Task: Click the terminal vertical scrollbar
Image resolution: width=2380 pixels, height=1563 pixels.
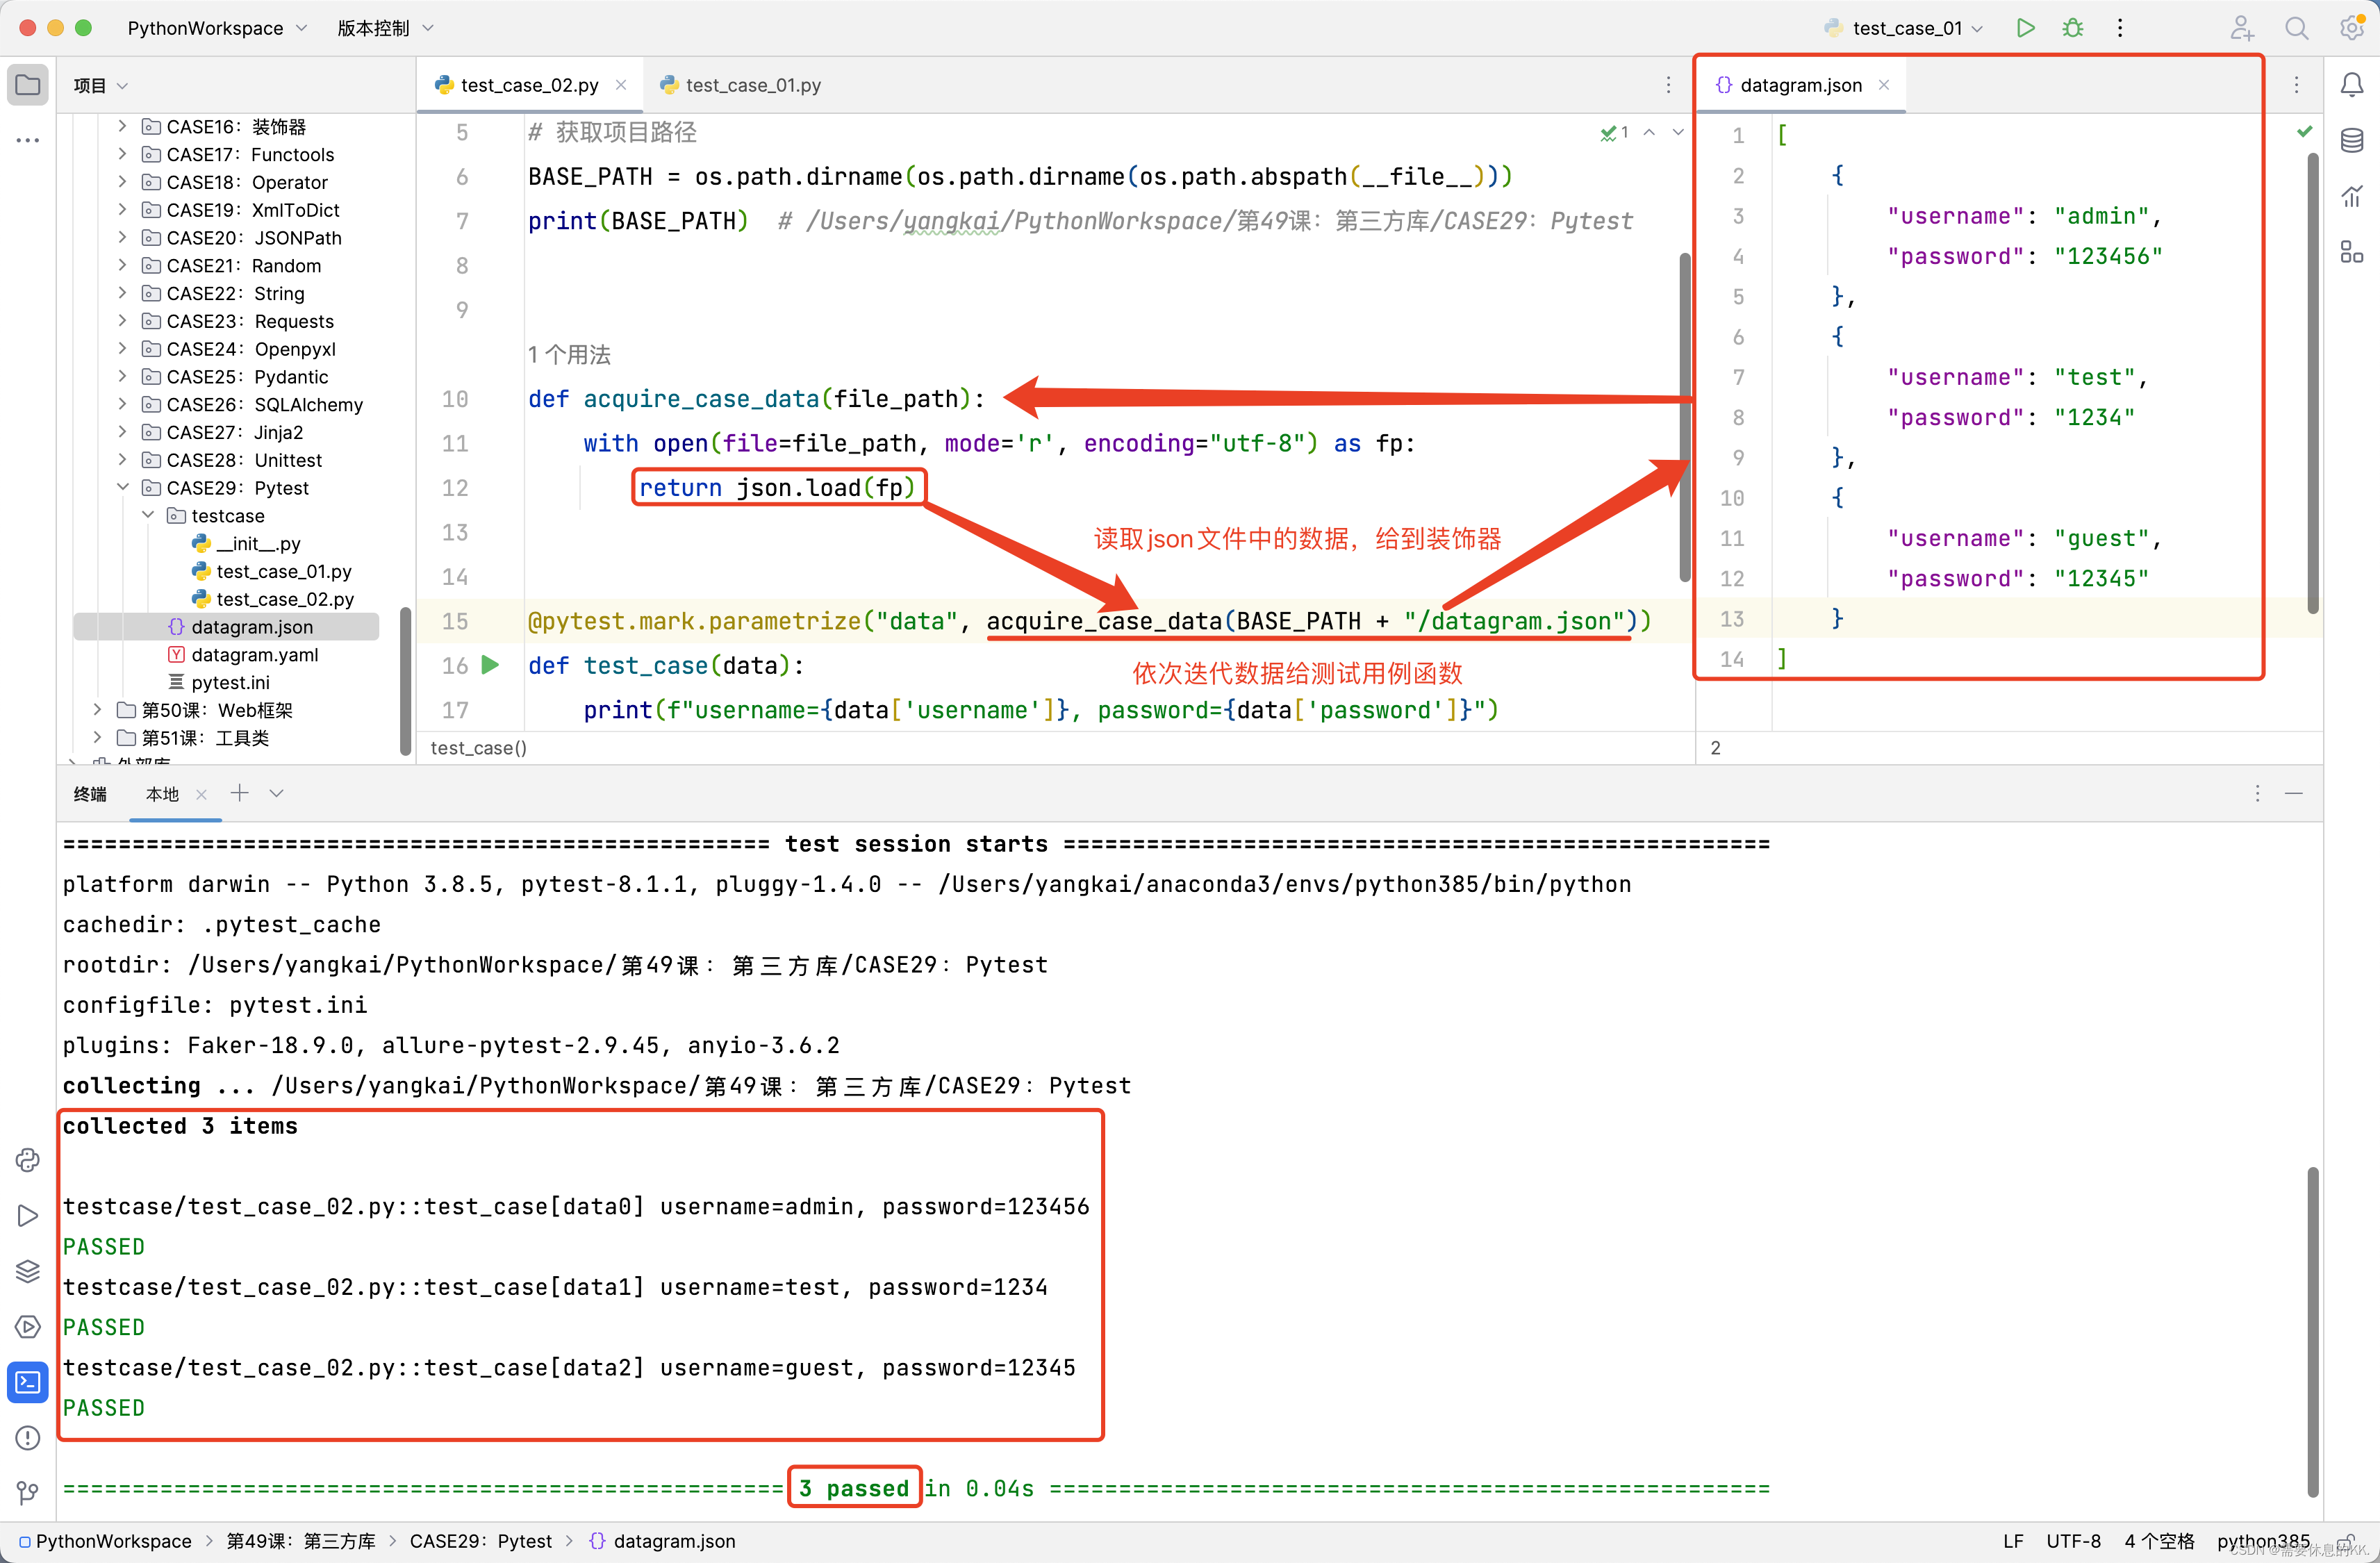Action: click(2313, 1330)
